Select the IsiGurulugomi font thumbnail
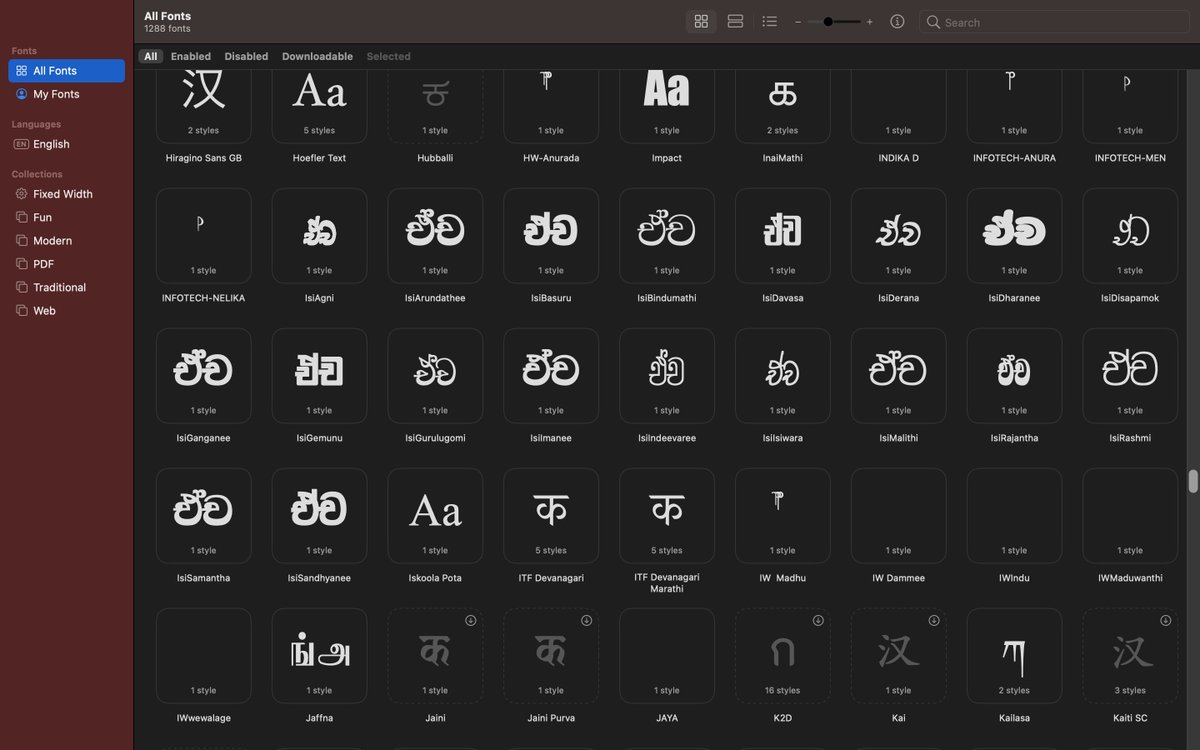Screen dimensions: 1200x750 [435, 376]
